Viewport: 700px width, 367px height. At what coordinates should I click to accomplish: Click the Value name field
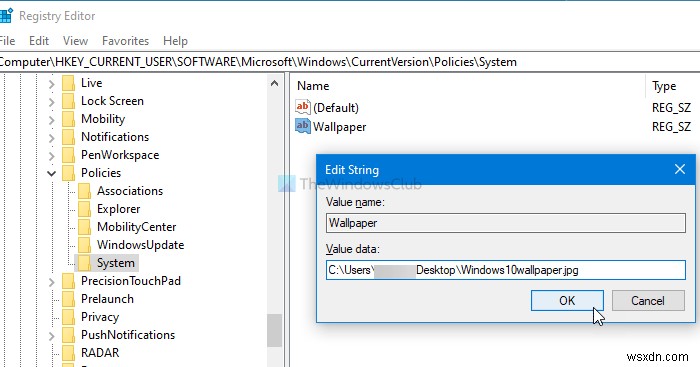[506, 223]
